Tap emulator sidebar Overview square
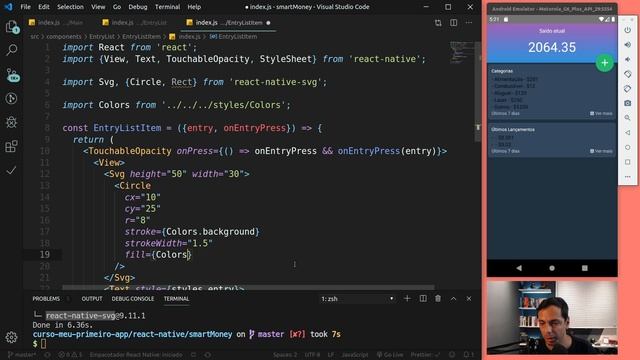This screenshot has height=360, width=640. coord(628,162)
